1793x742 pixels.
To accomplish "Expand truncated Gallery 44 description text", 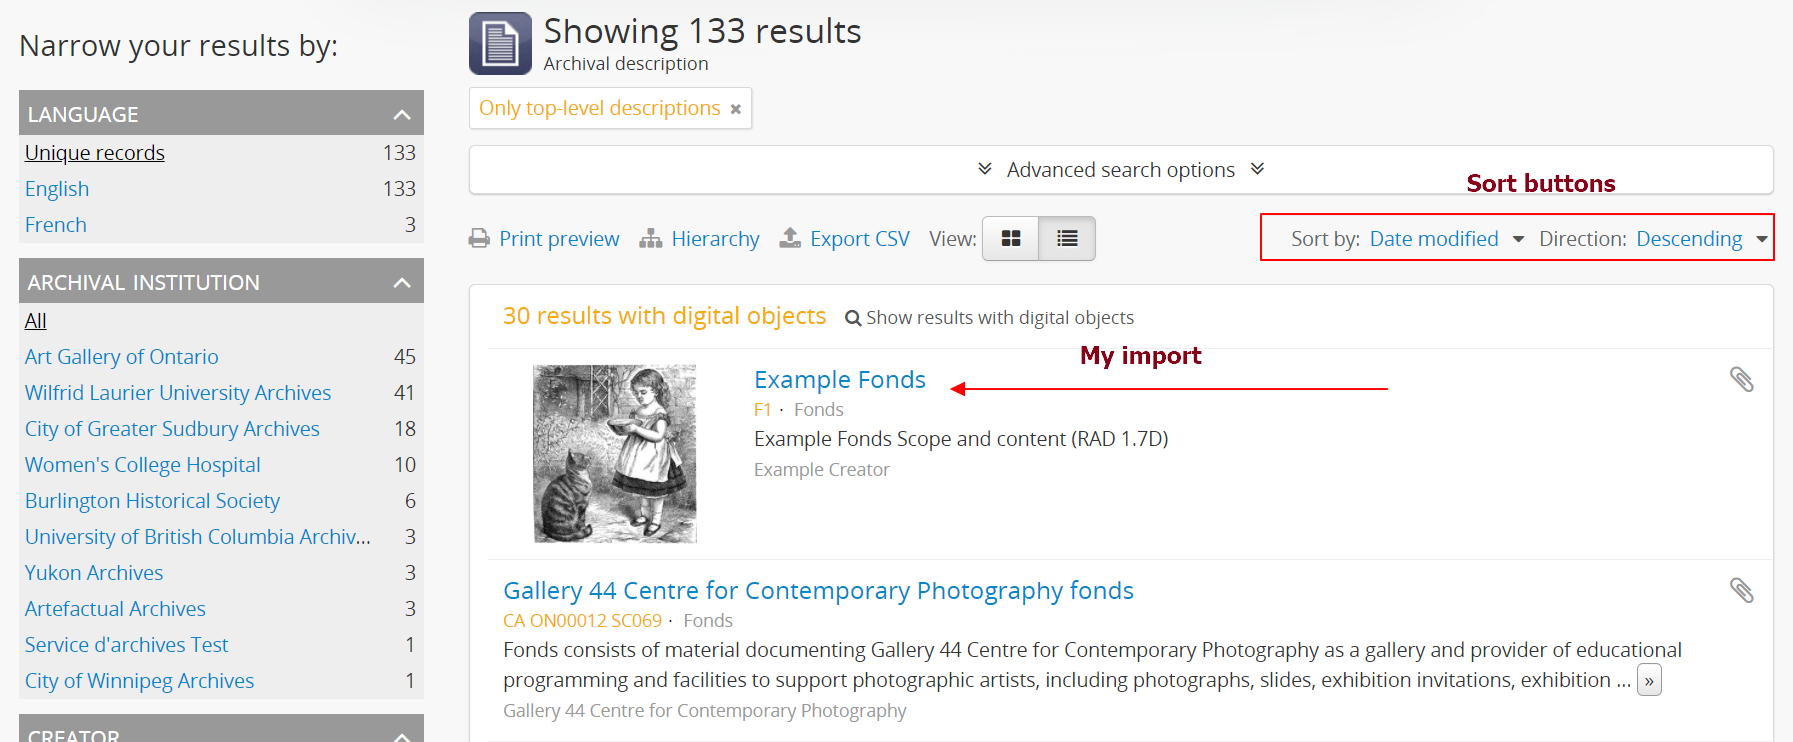I will (1648, 681).
